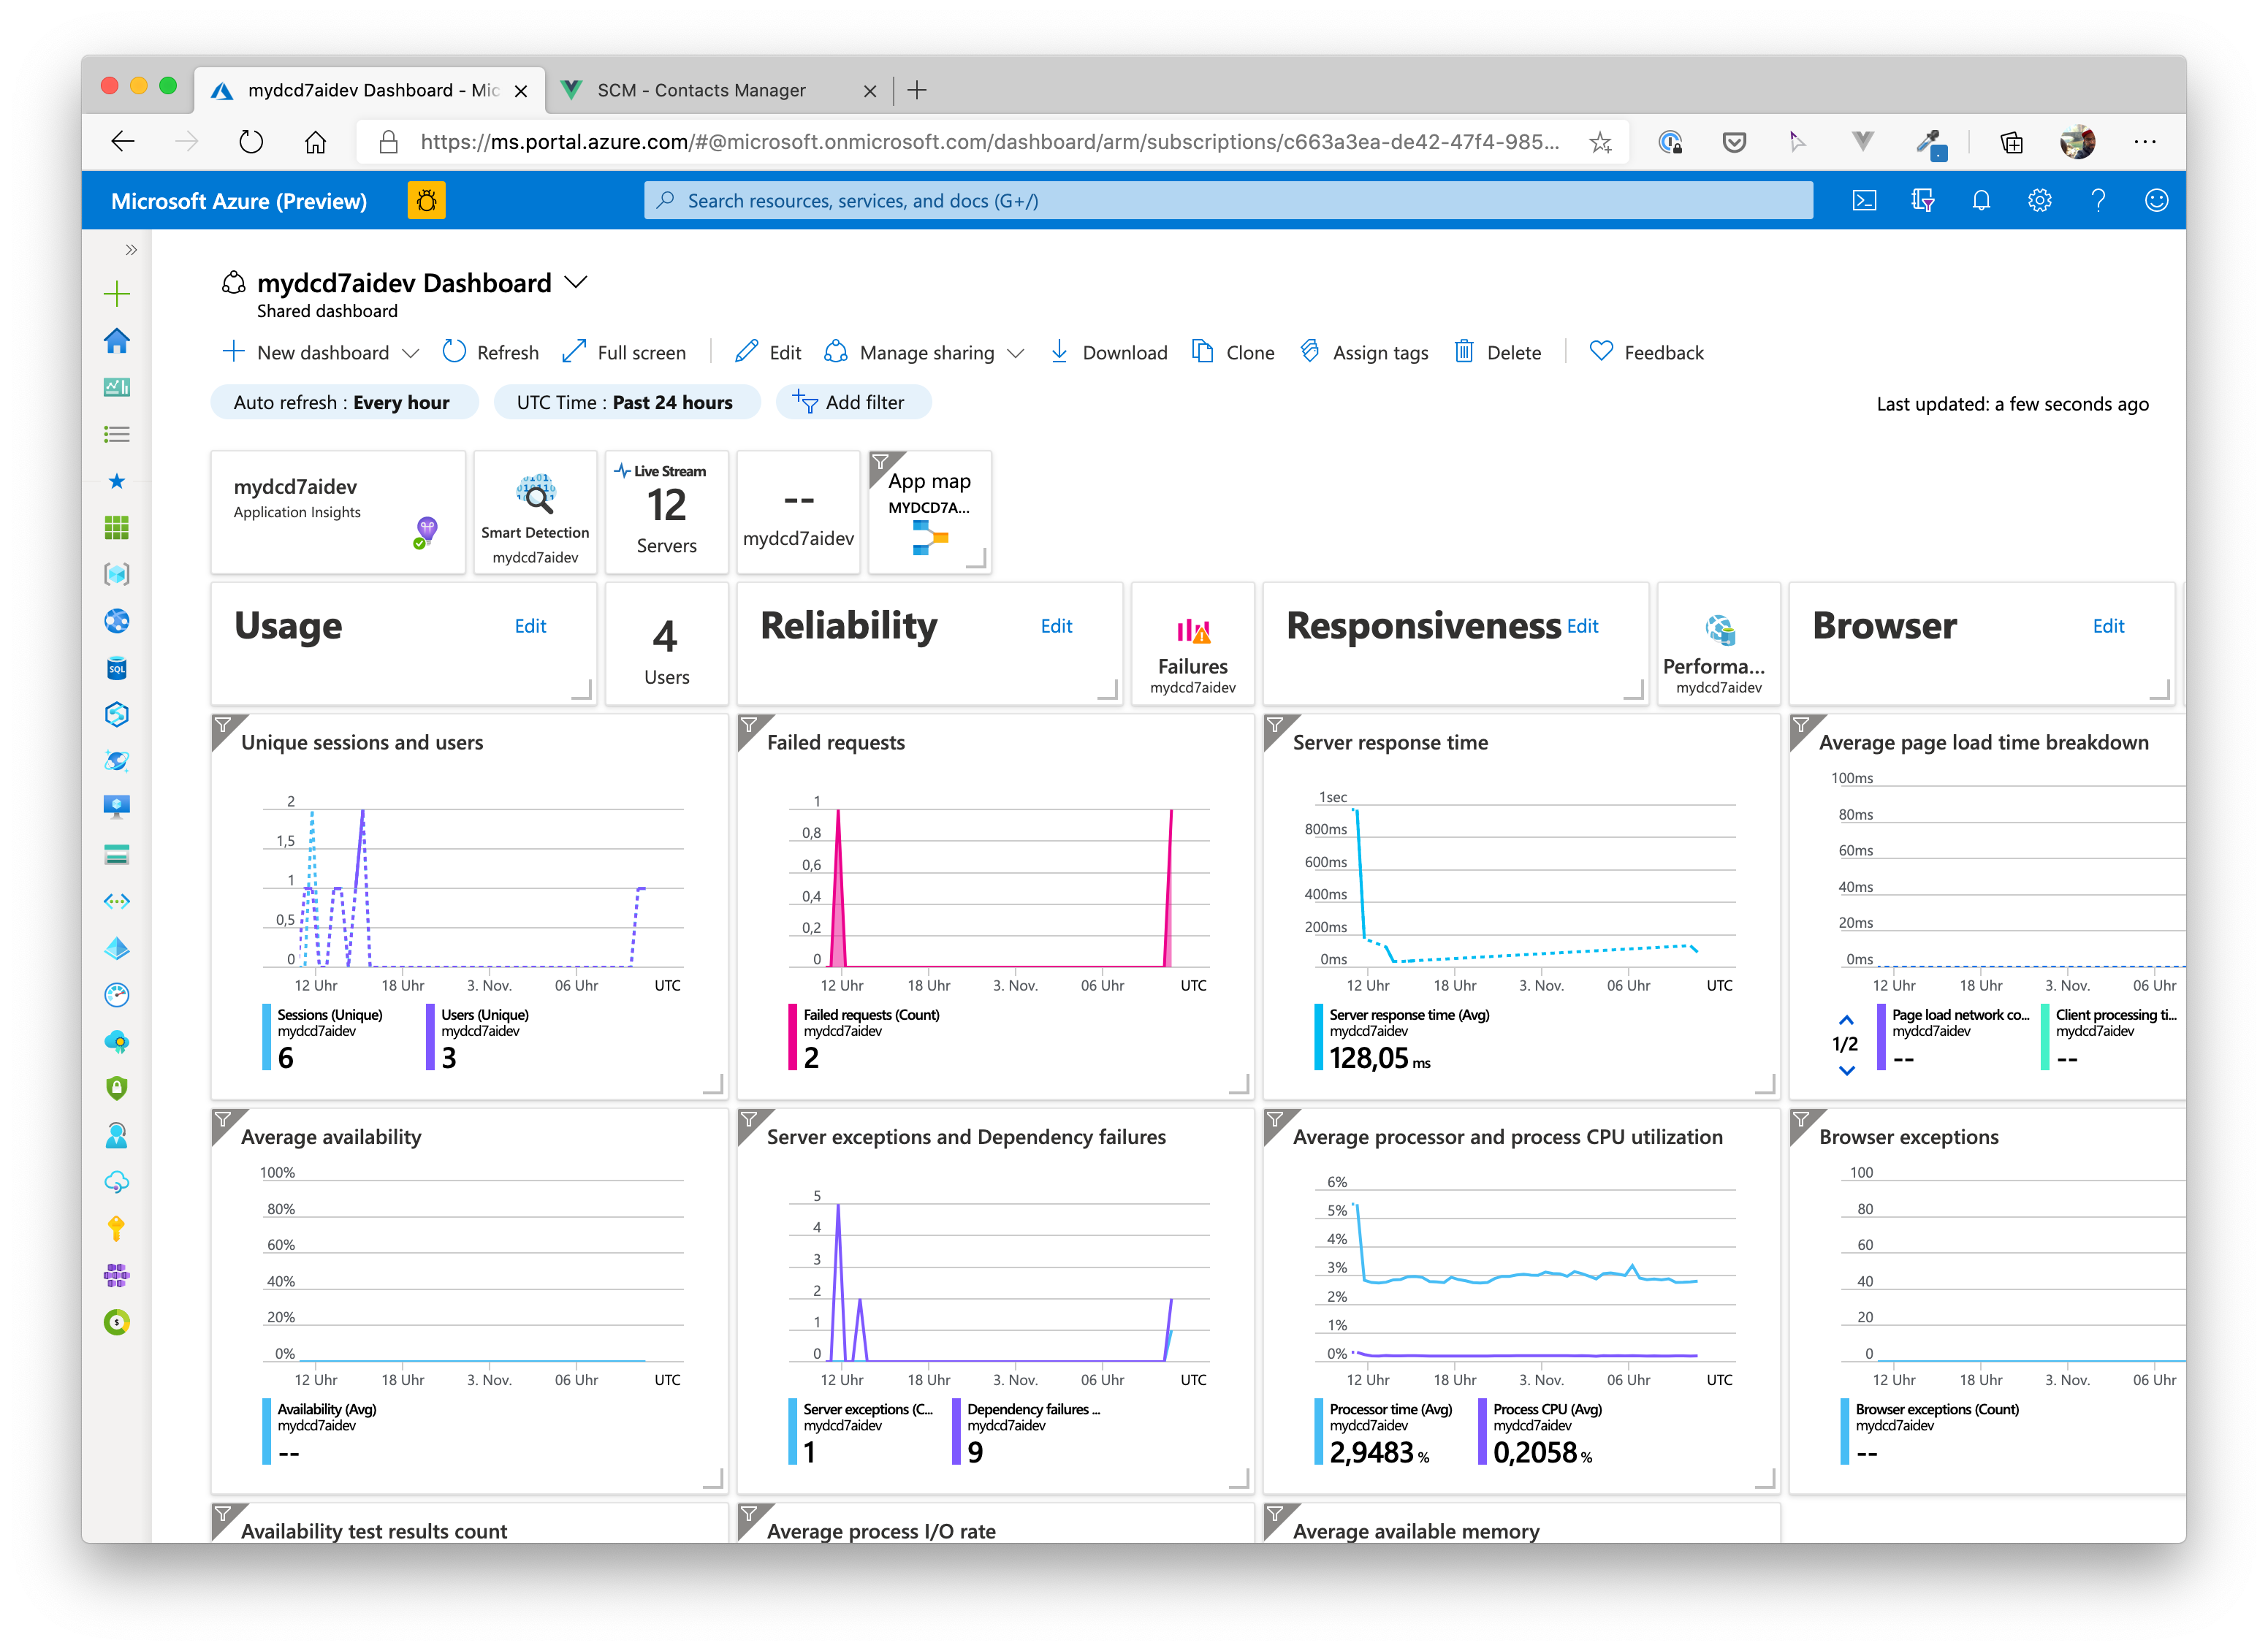This screenshot has width=2268, height=1651.
Task: Click Clone dashboard button
Action: pyautogui.click(x=1233, y=353)
